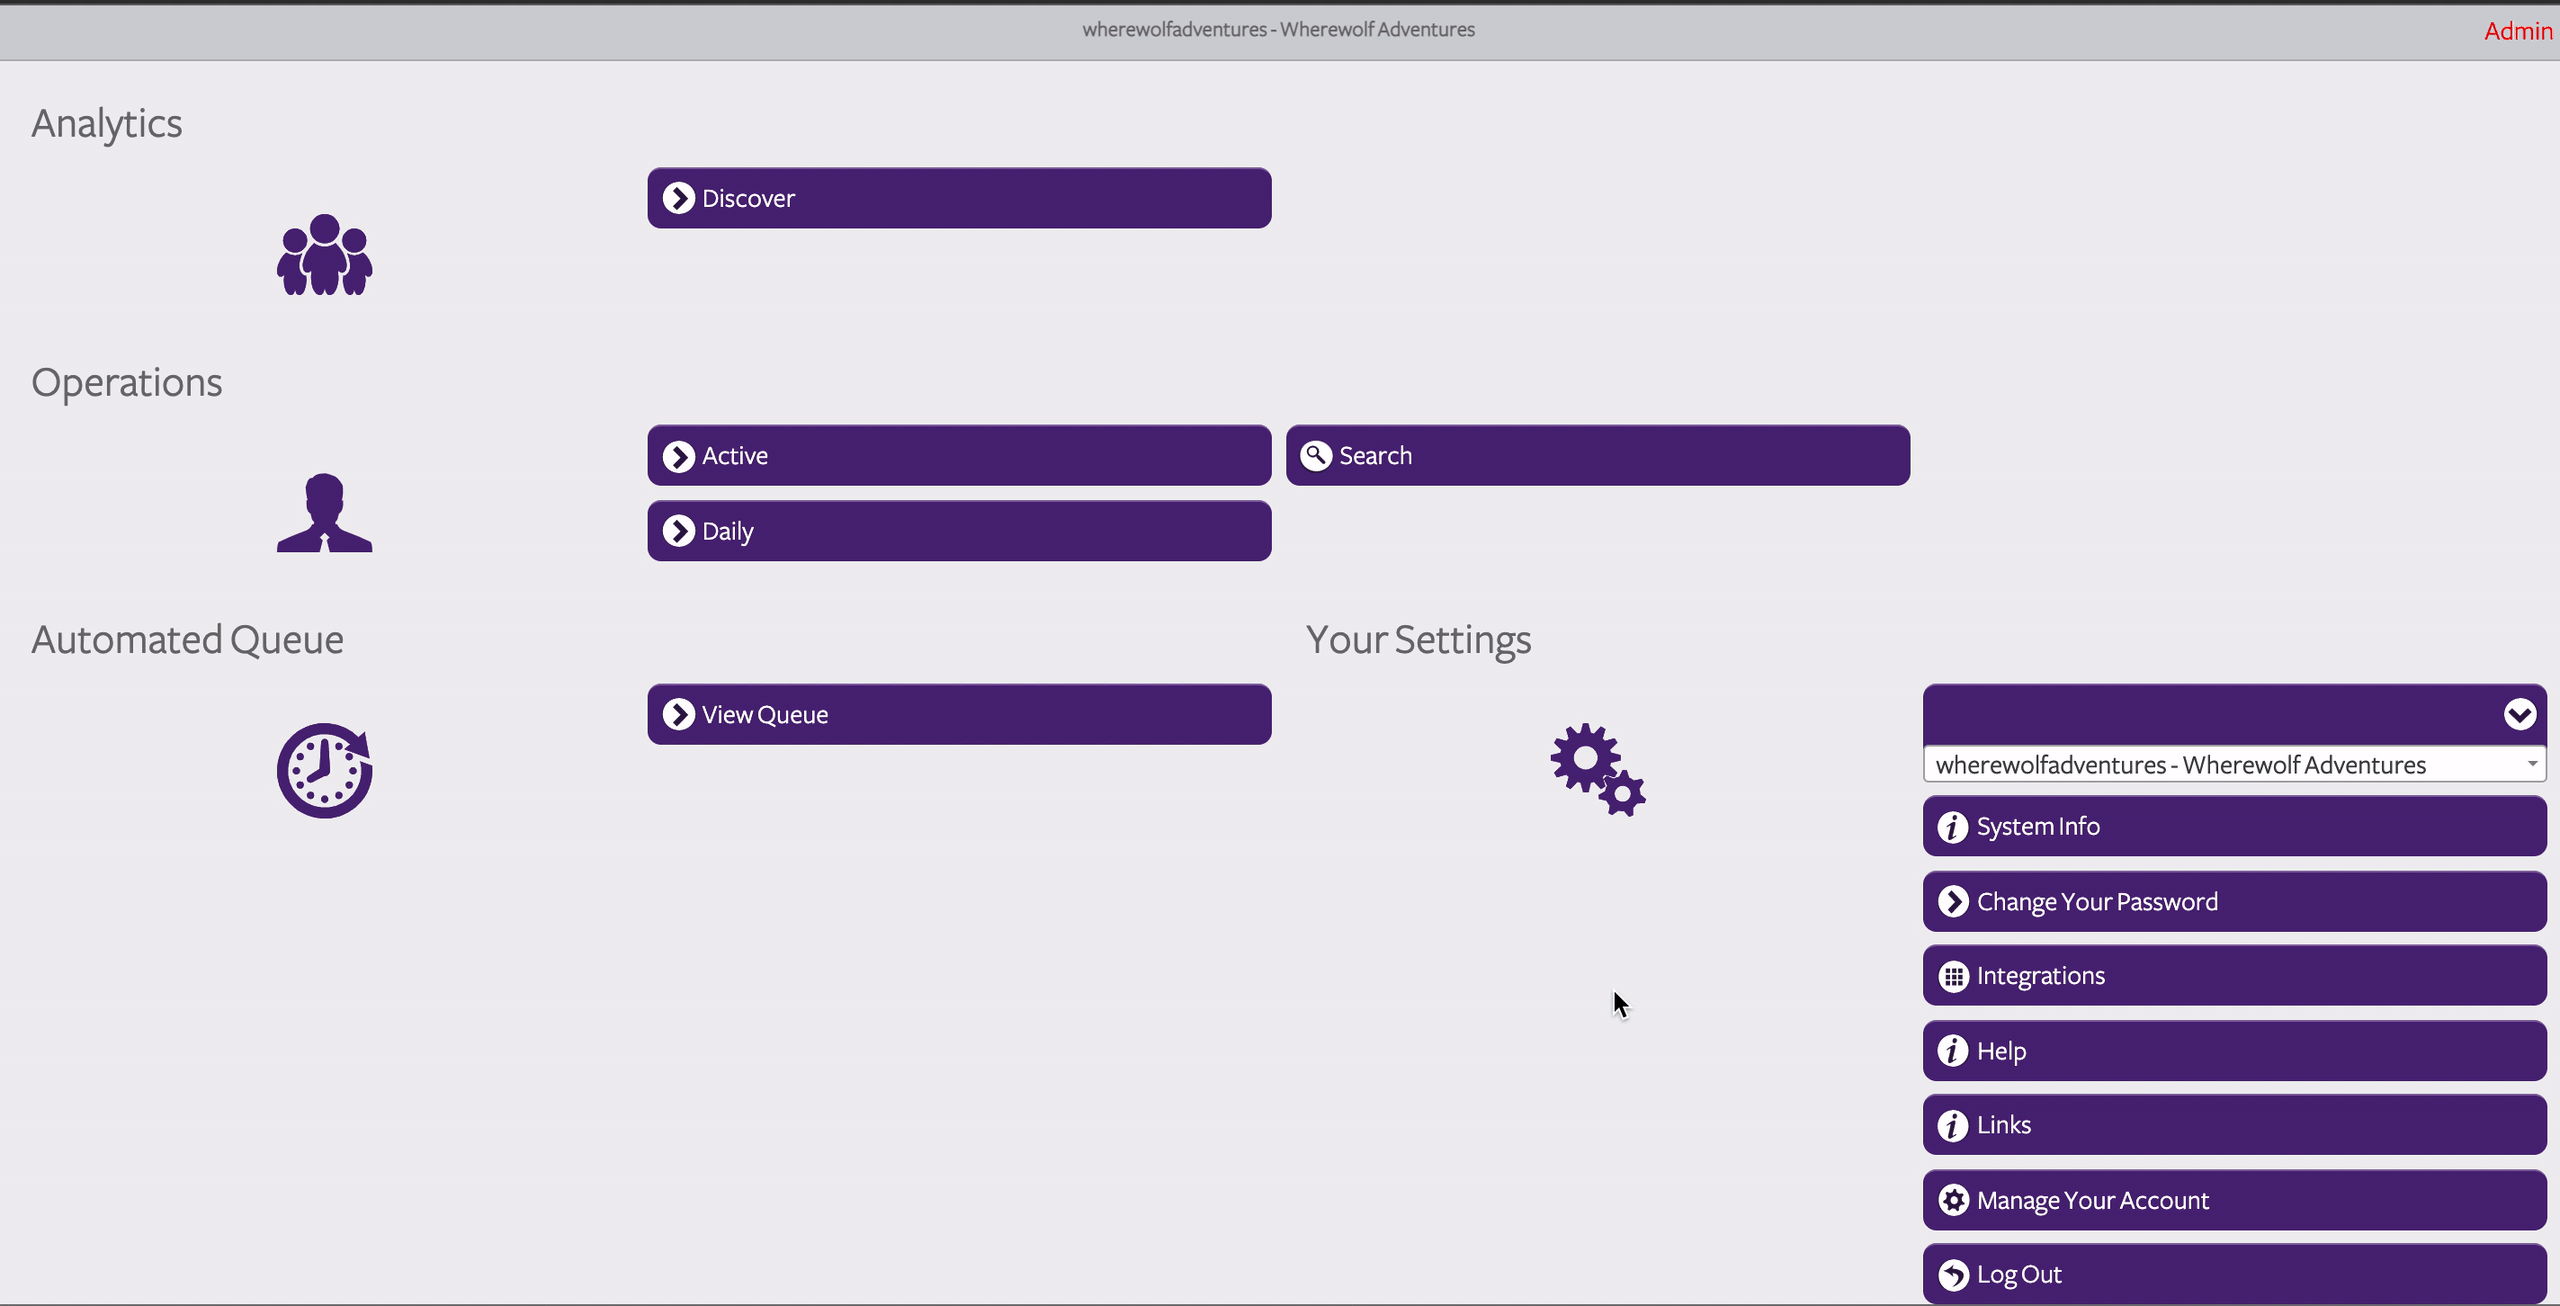Click the Operations user icon
2560x1306 pixels.
pyautogui.click(x=323, y=511)
